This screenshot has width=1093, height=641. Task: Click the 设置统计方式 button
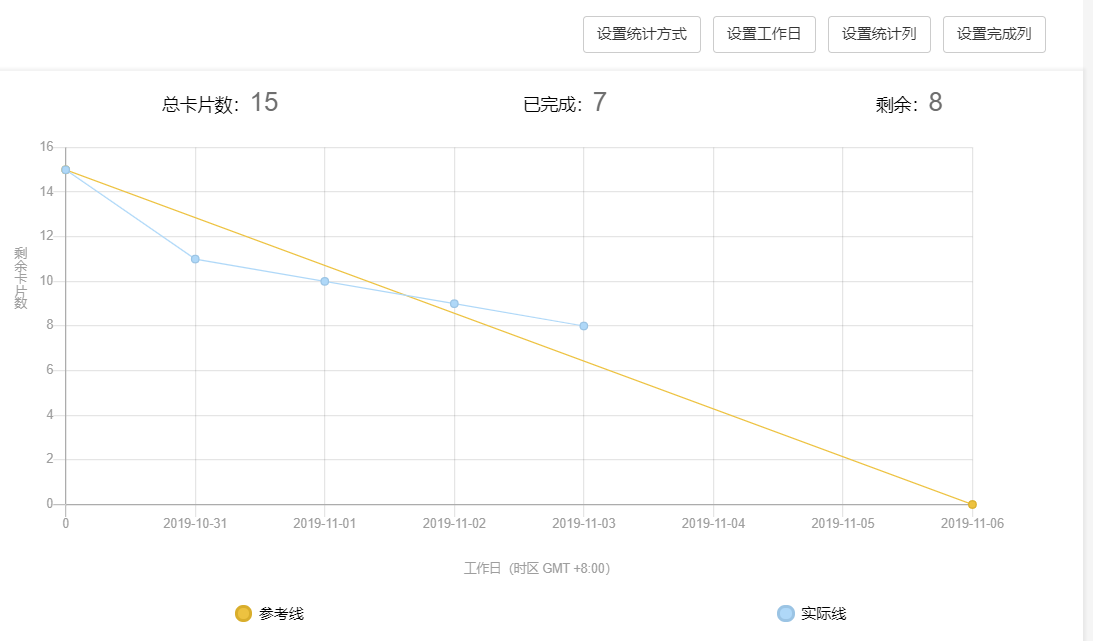642,34
